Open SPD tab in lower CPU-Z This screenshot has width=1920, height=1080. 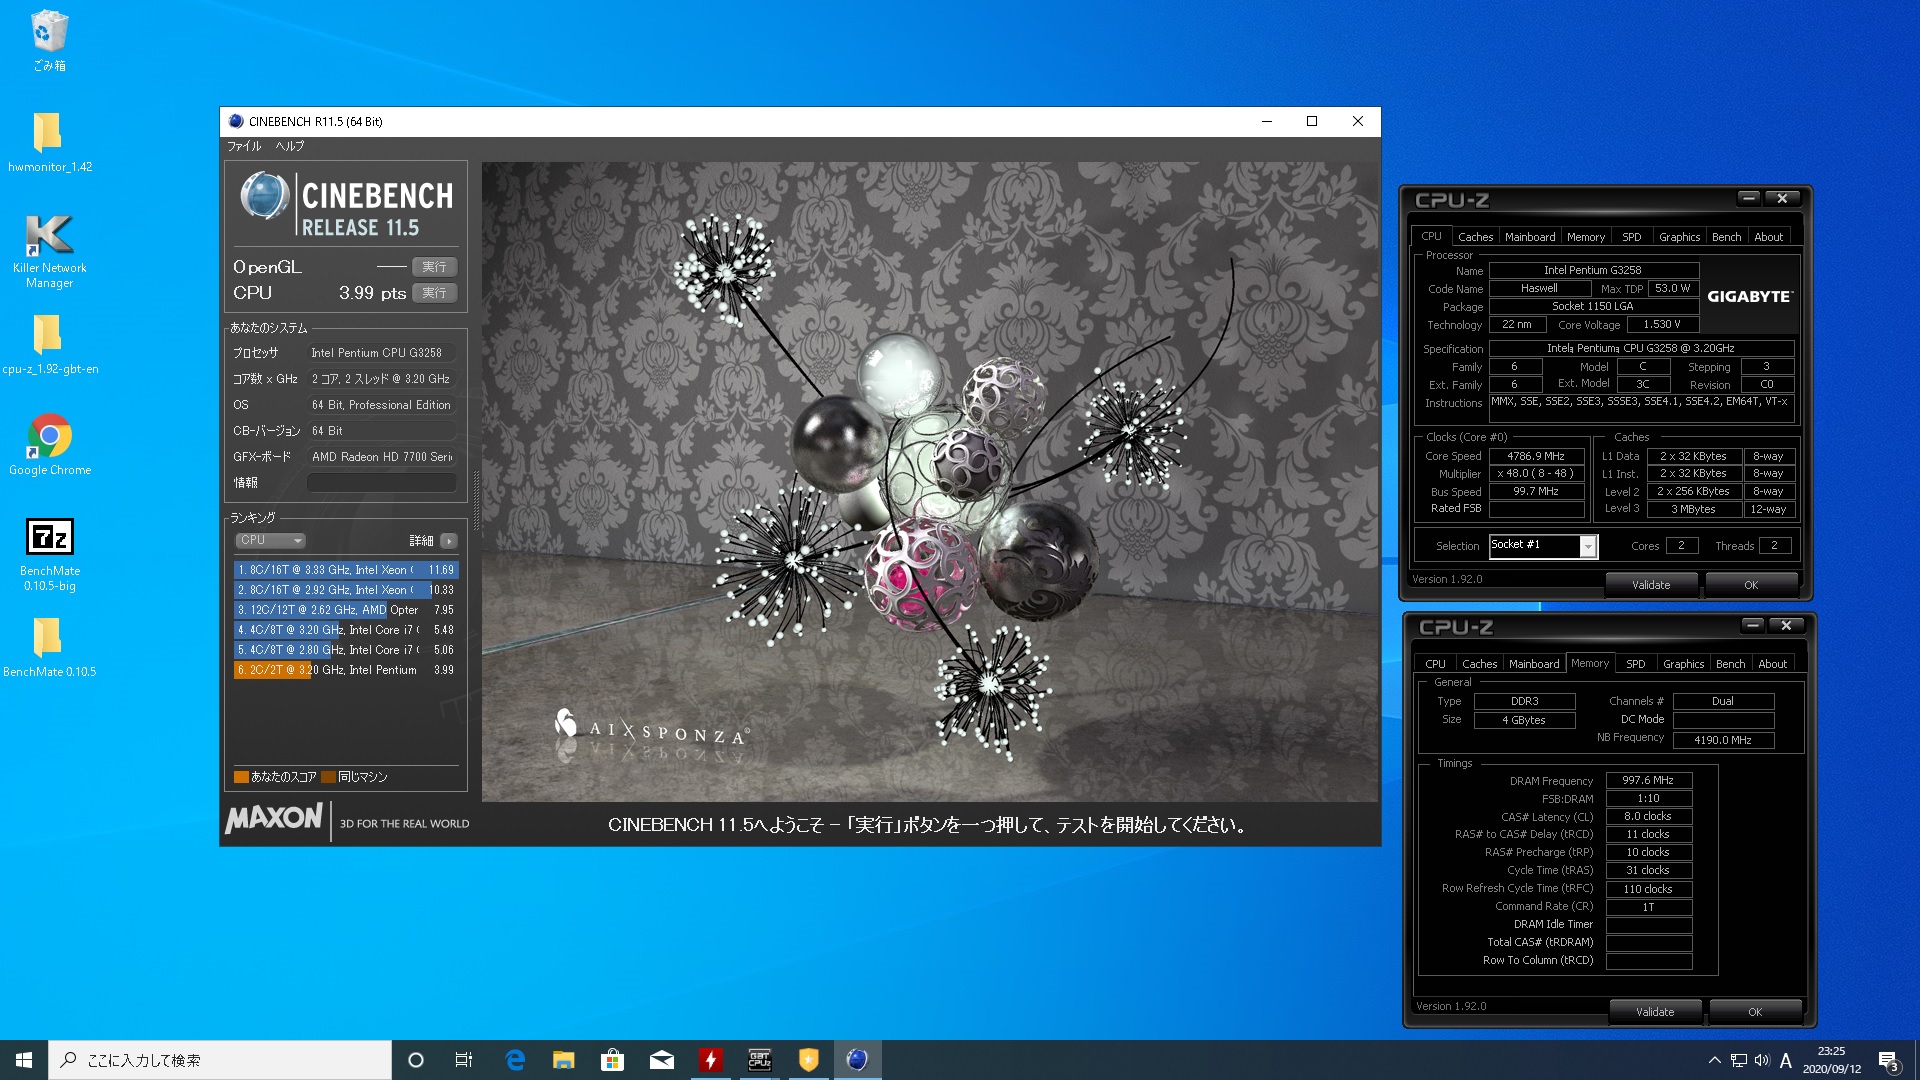pos(1636,664)
